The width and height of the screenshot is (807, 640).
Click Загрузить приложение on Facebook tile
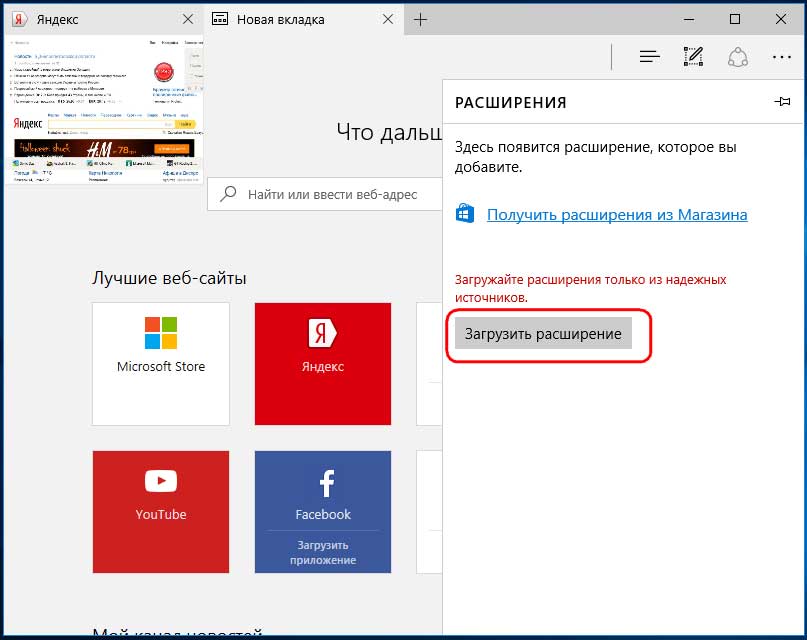point(323,553)
